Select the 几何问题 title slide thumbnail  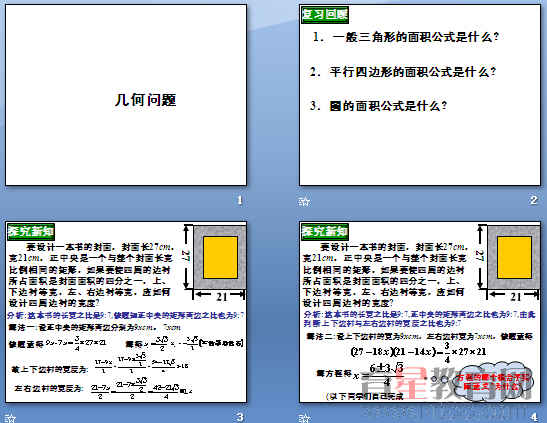click(126, 95)
